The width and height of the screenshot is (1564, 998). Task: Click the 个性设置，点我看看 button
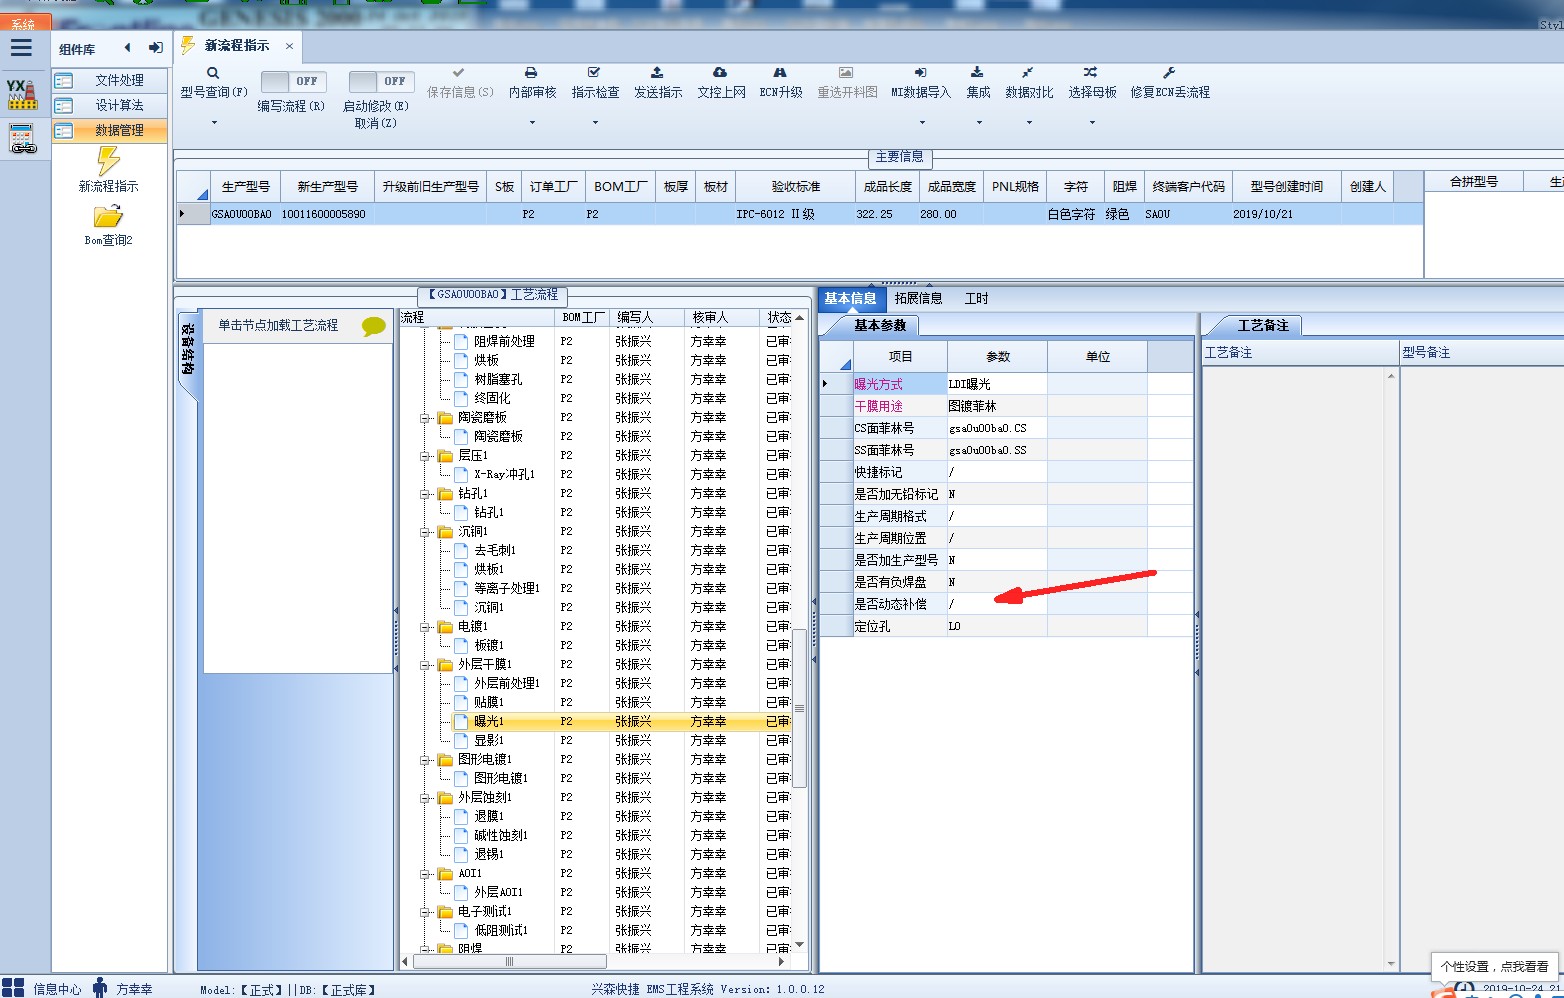point(1494,967)
